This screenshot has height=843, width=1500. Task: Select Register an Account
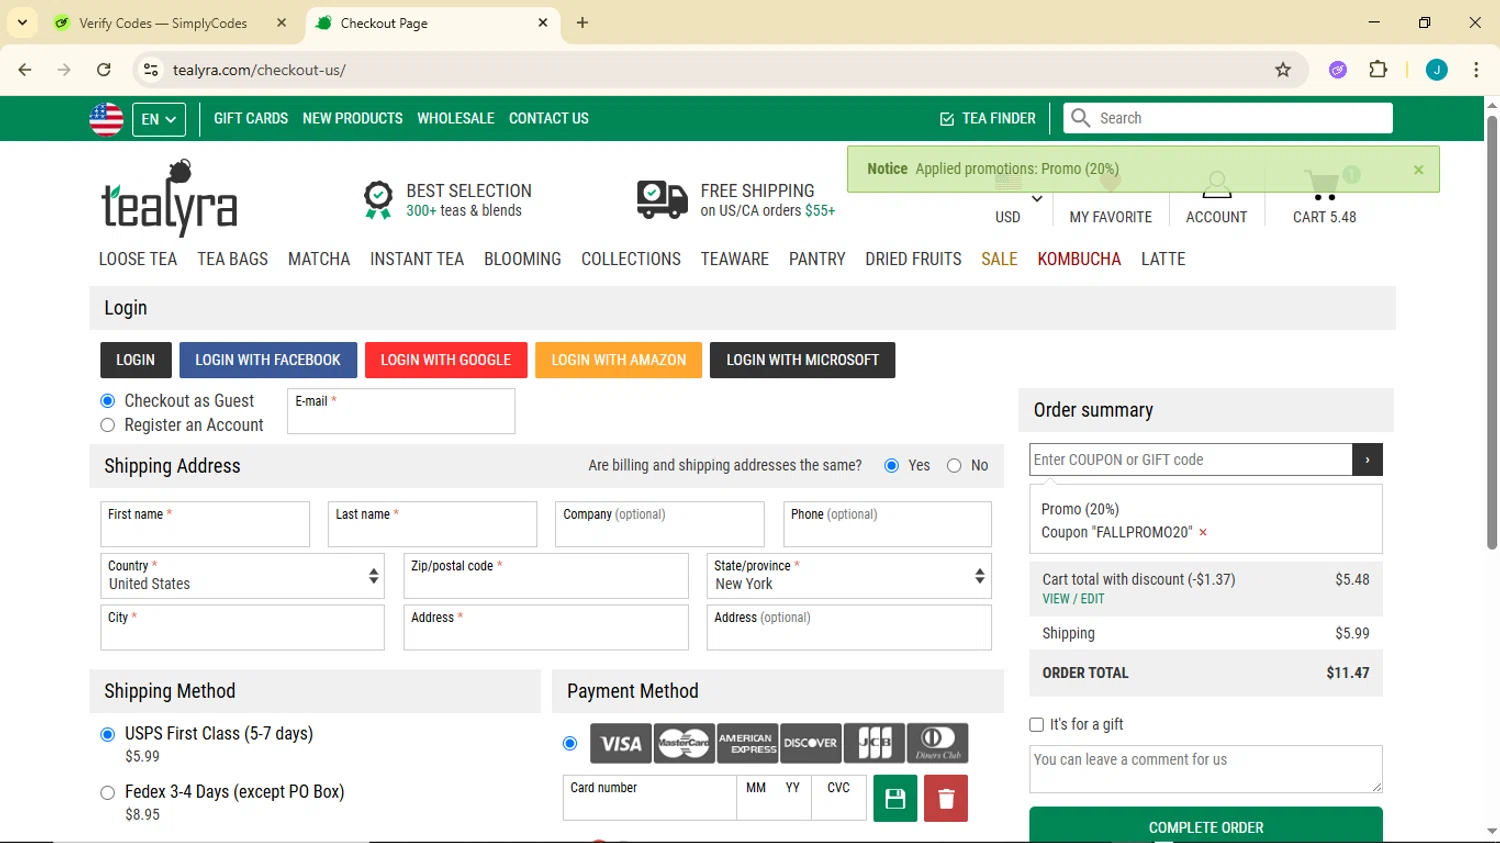(x=108, y=425)
